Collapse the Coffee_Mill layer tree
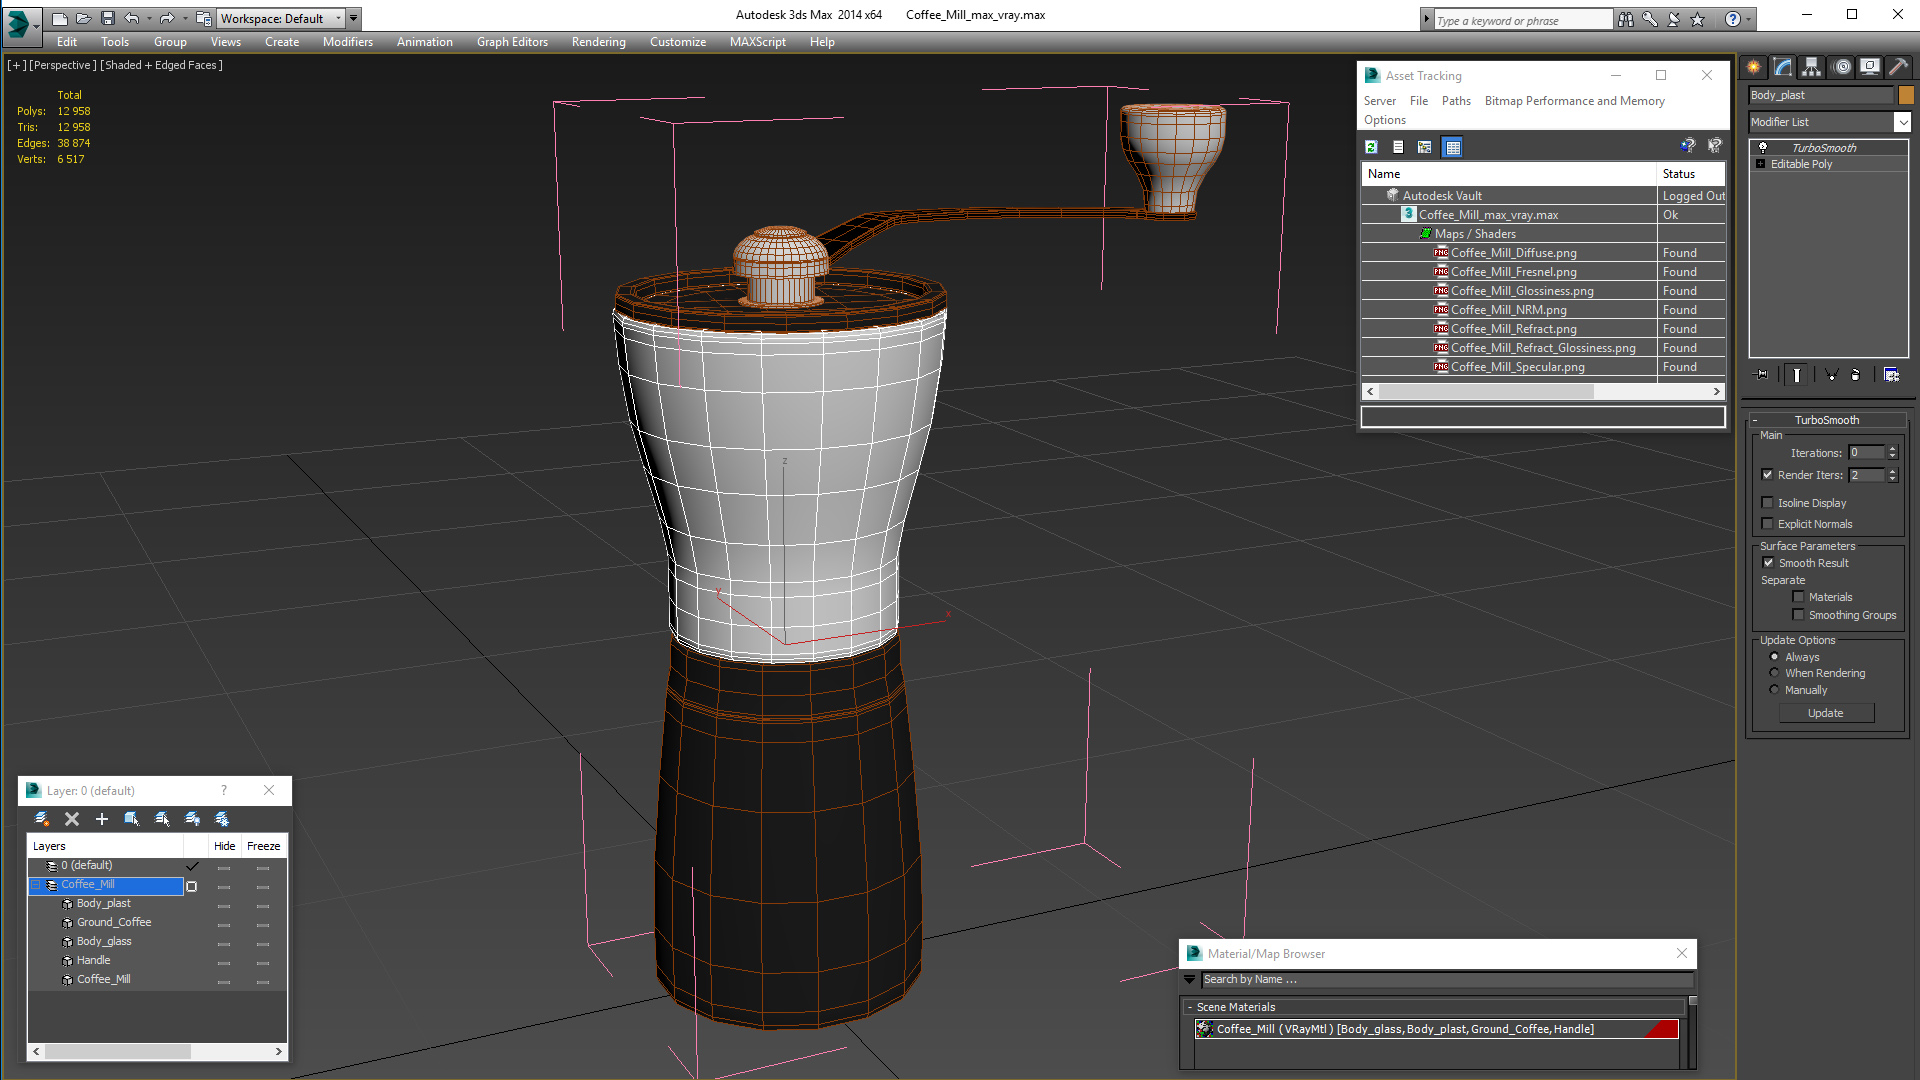 [36, 885]
